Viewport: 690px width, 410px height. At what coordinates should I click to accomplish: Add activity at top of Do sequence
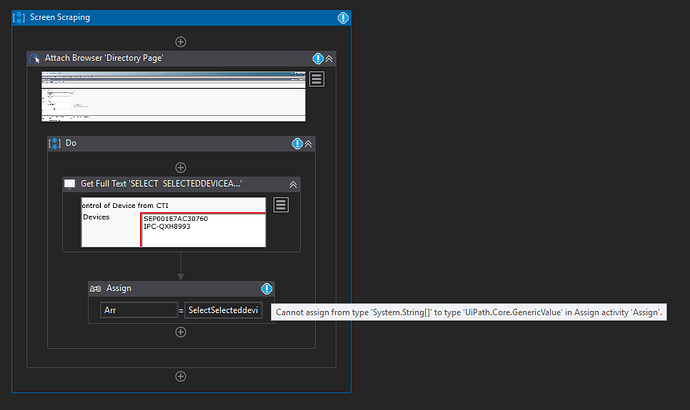pyautogui.click(x=180, y=168)
